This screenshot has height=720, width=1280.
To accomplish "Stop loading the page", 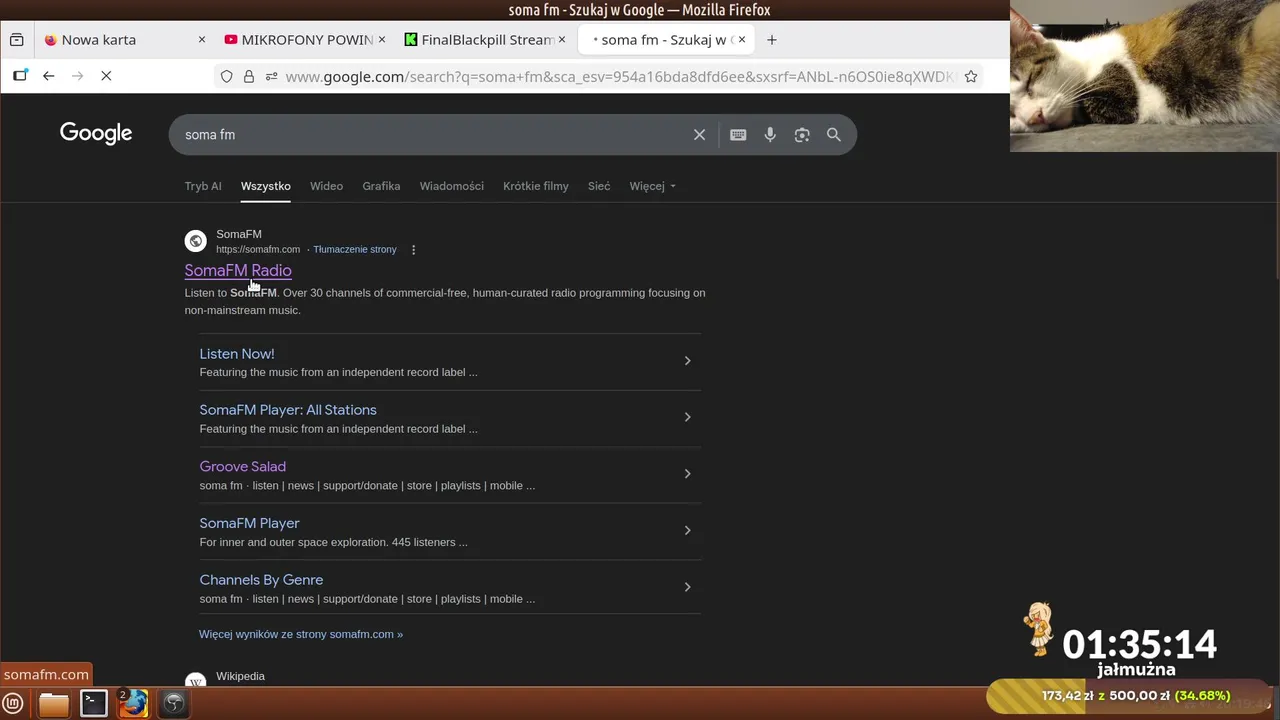I will 106,76.
